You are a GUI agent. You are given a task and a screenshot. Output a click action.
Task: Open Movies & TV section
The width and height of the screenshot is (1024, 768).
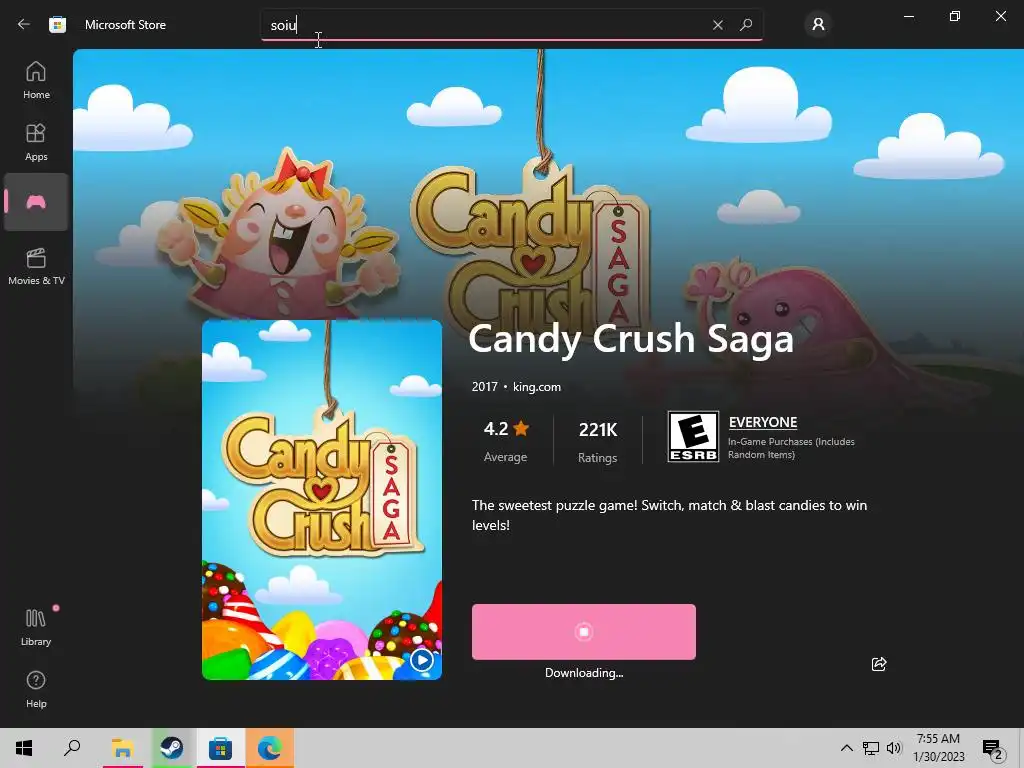[36, 266]
